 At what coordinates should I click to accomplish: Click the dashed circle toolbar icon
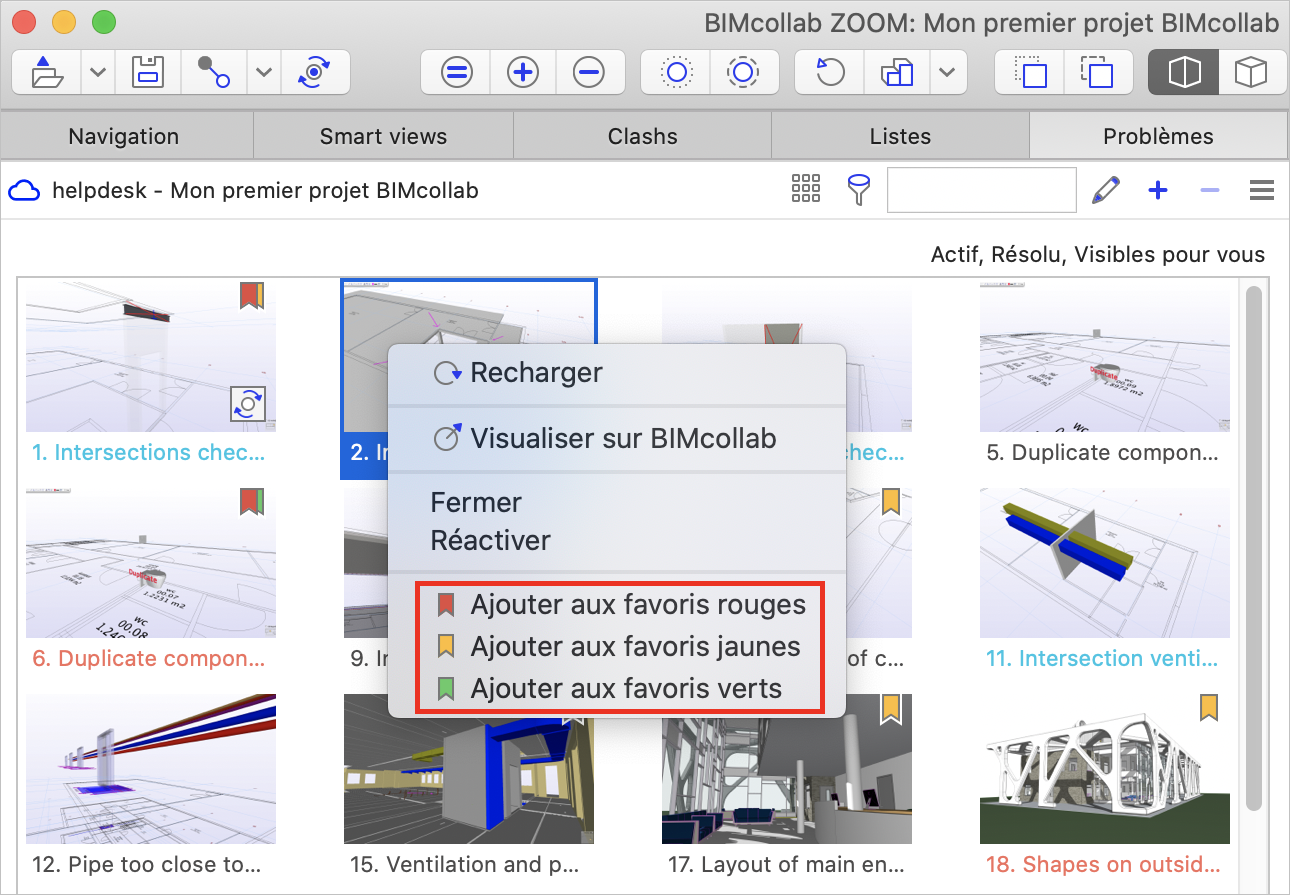coord(743,73)
